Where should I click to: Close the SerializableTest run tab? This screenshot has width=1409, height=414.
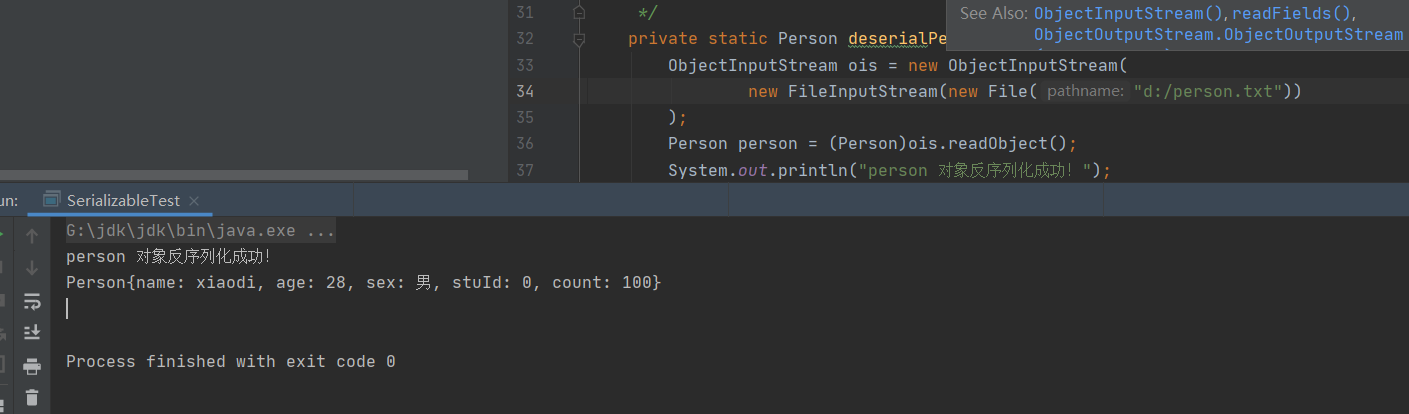[193, 201]
